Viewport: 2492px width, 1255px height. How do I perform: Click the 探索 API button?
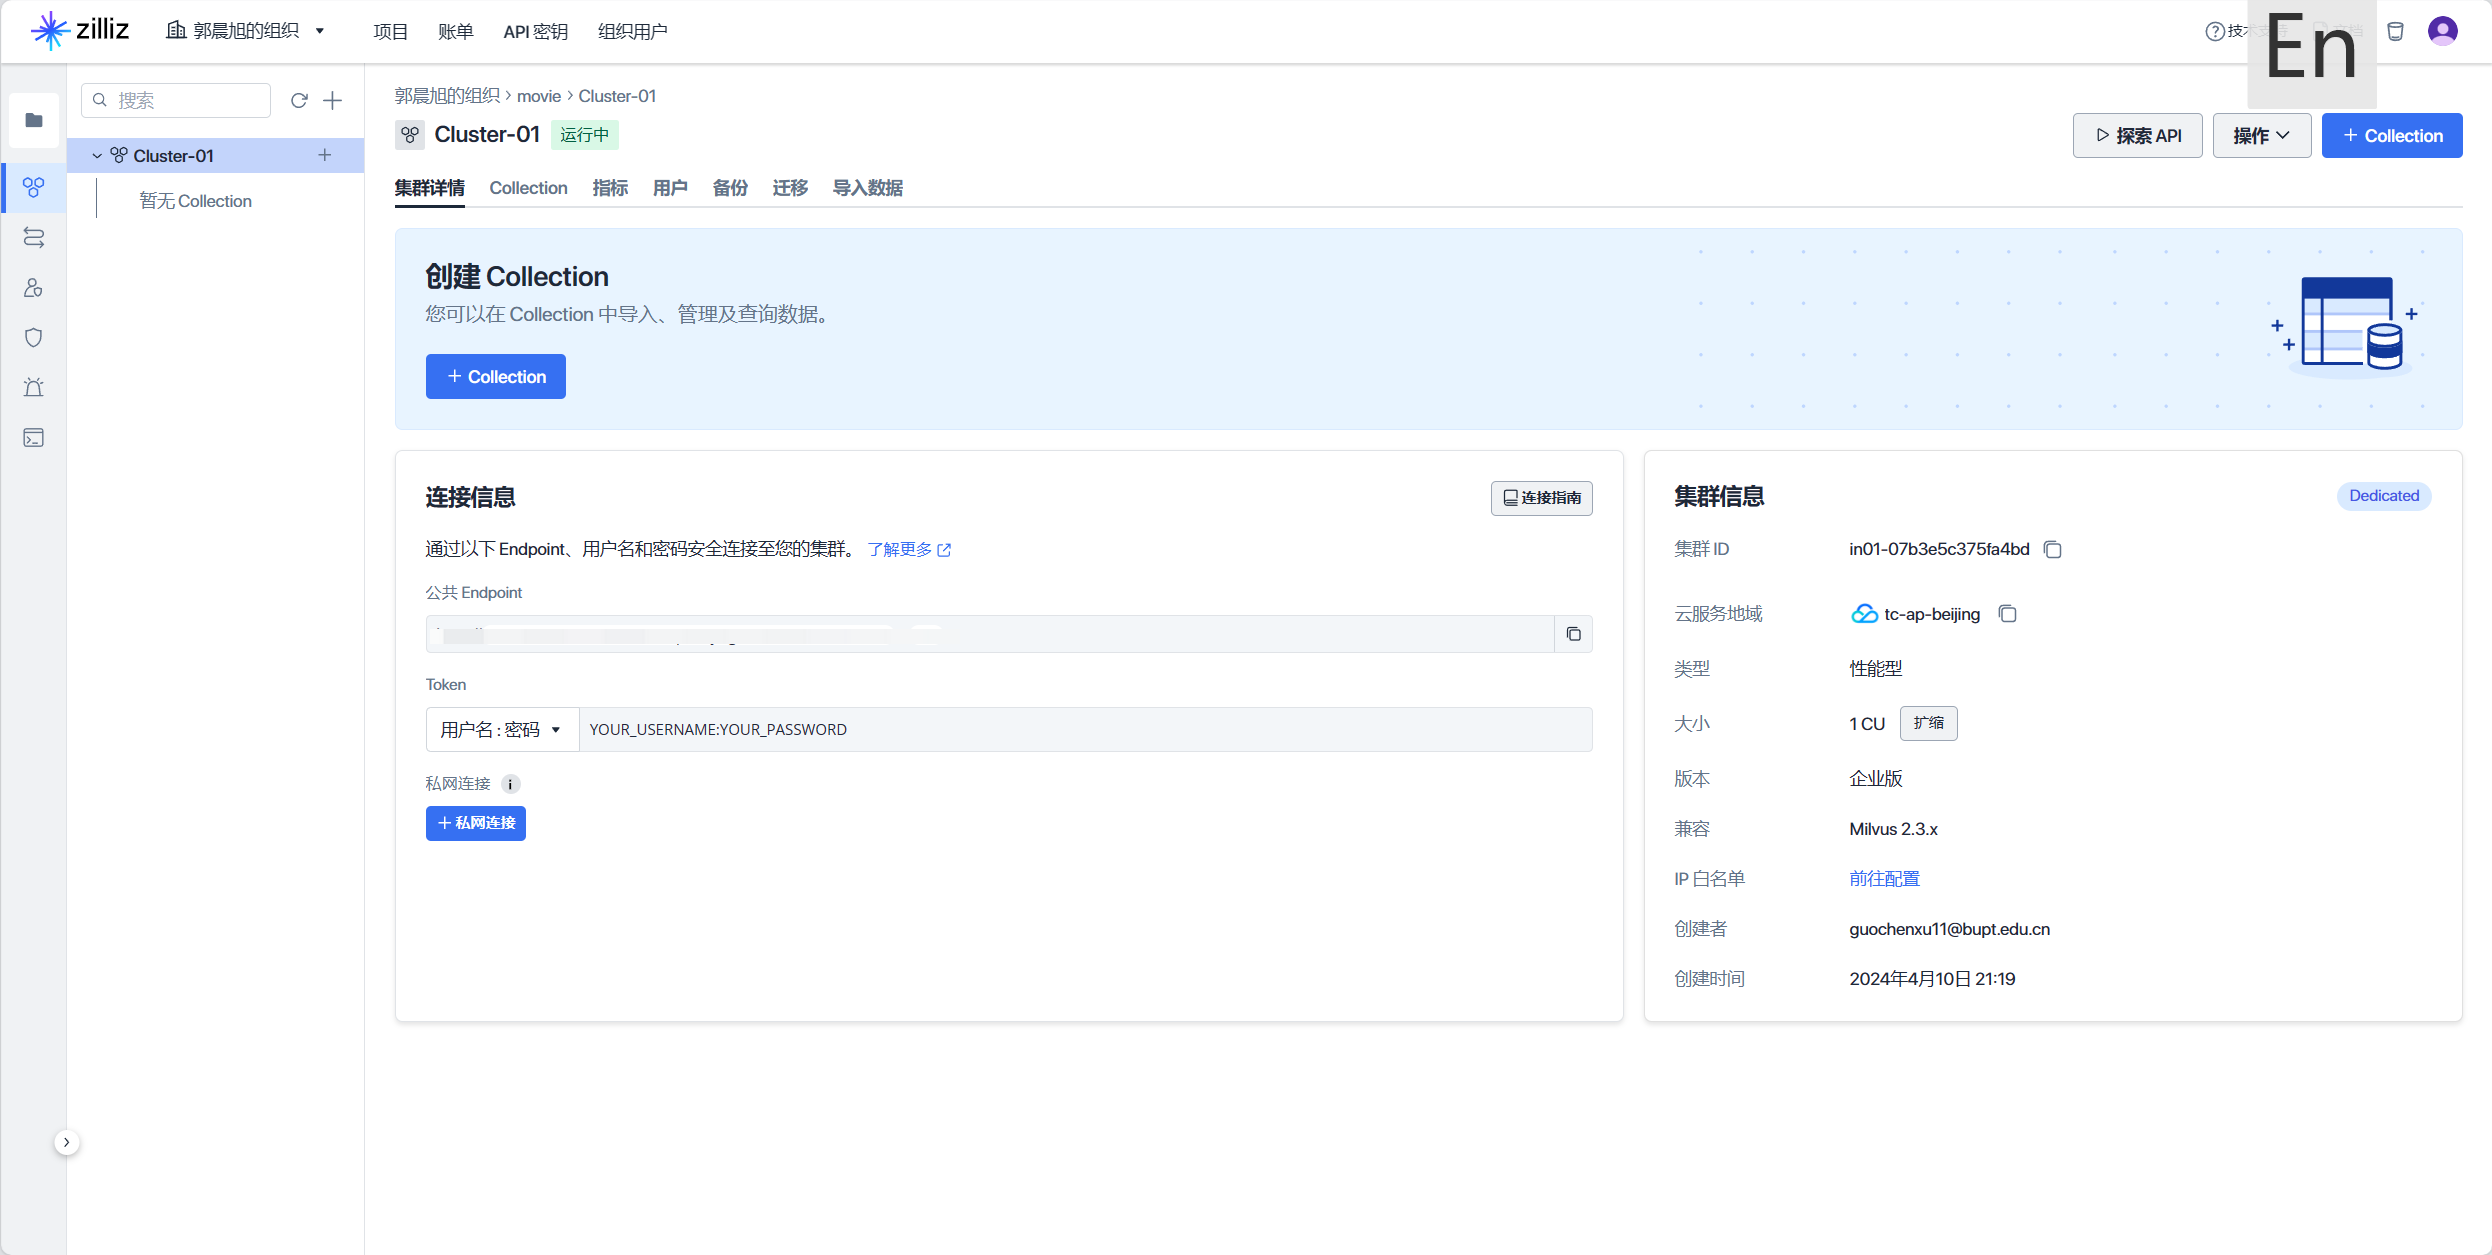click(2137, 135)
